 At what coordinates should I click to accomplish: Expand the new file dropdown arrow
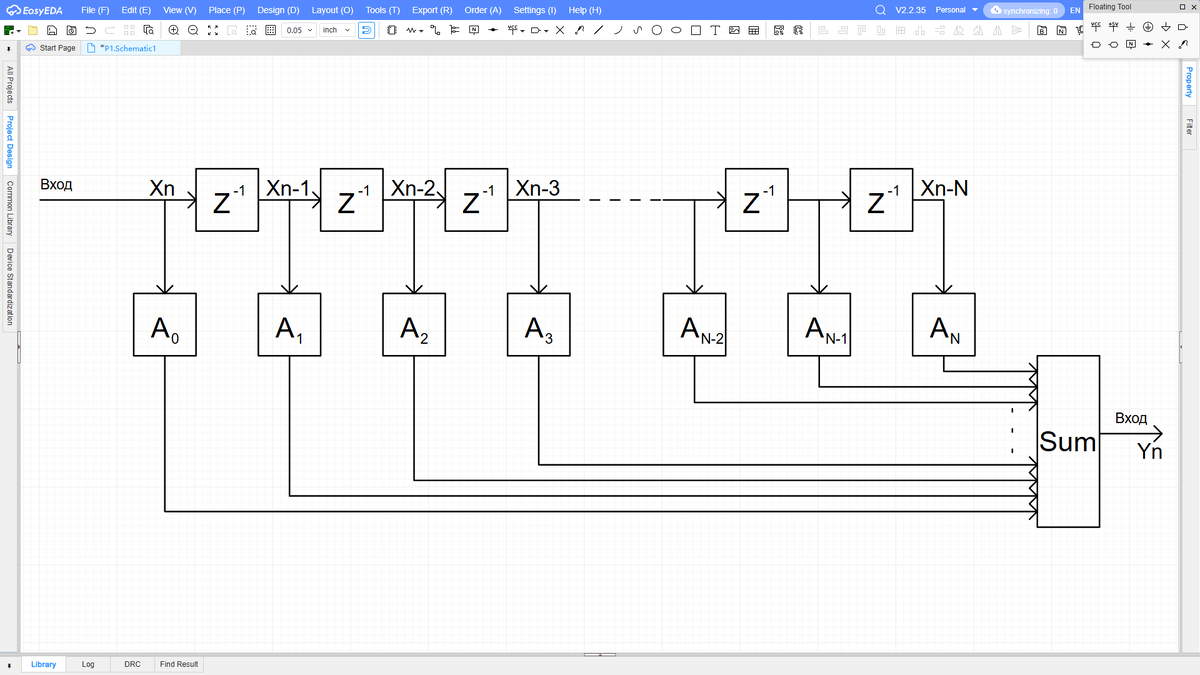pyautogui.click(x=19, y=31)
